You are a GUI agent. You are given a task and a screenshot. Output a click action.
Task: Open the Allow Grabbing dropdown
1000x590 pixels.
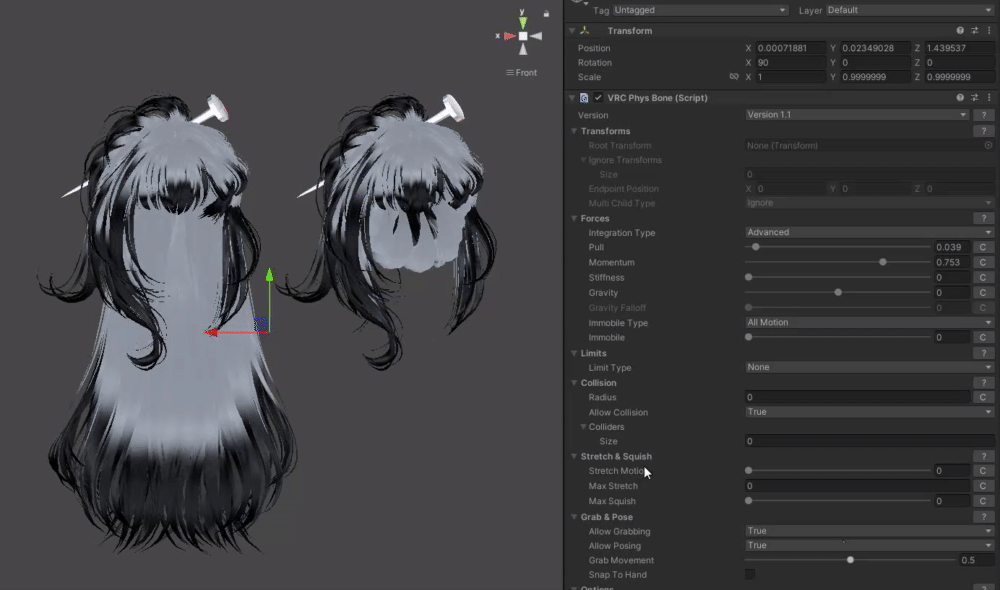coord(869,531)
